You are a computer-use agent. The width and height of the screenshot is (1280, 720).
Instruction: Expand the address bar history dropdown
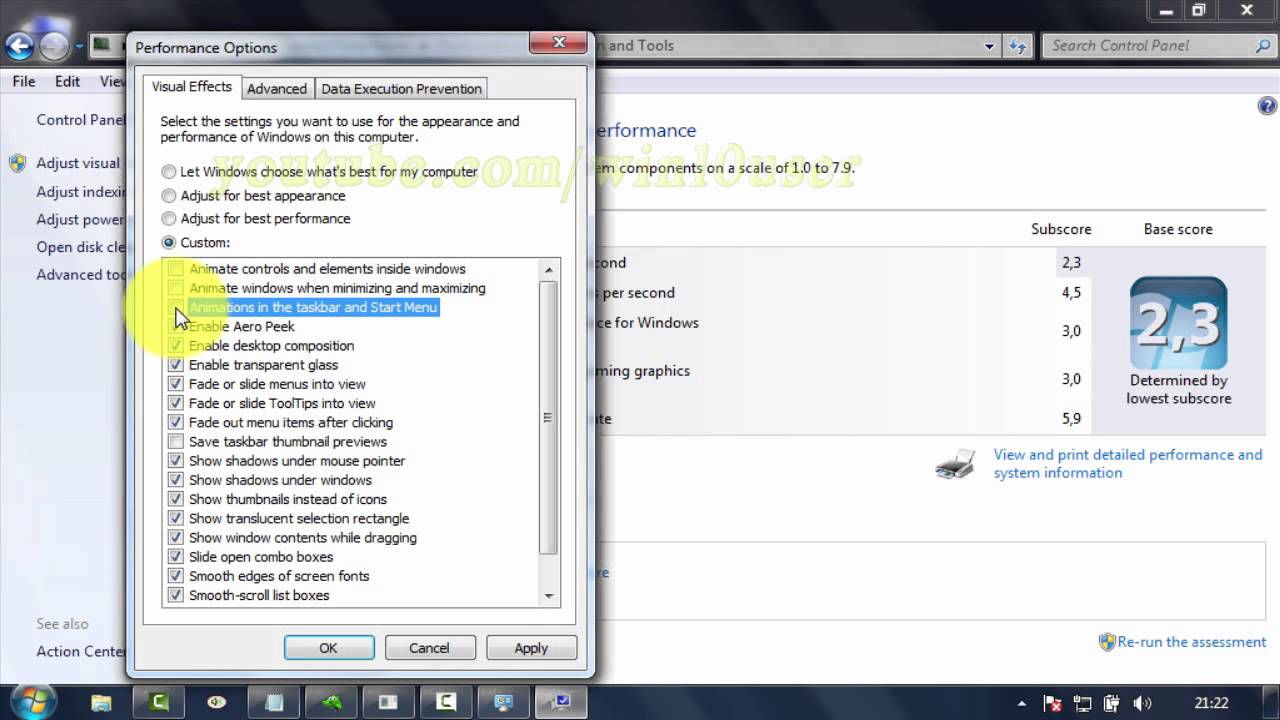pyautogui.click(x=990, y=45)
